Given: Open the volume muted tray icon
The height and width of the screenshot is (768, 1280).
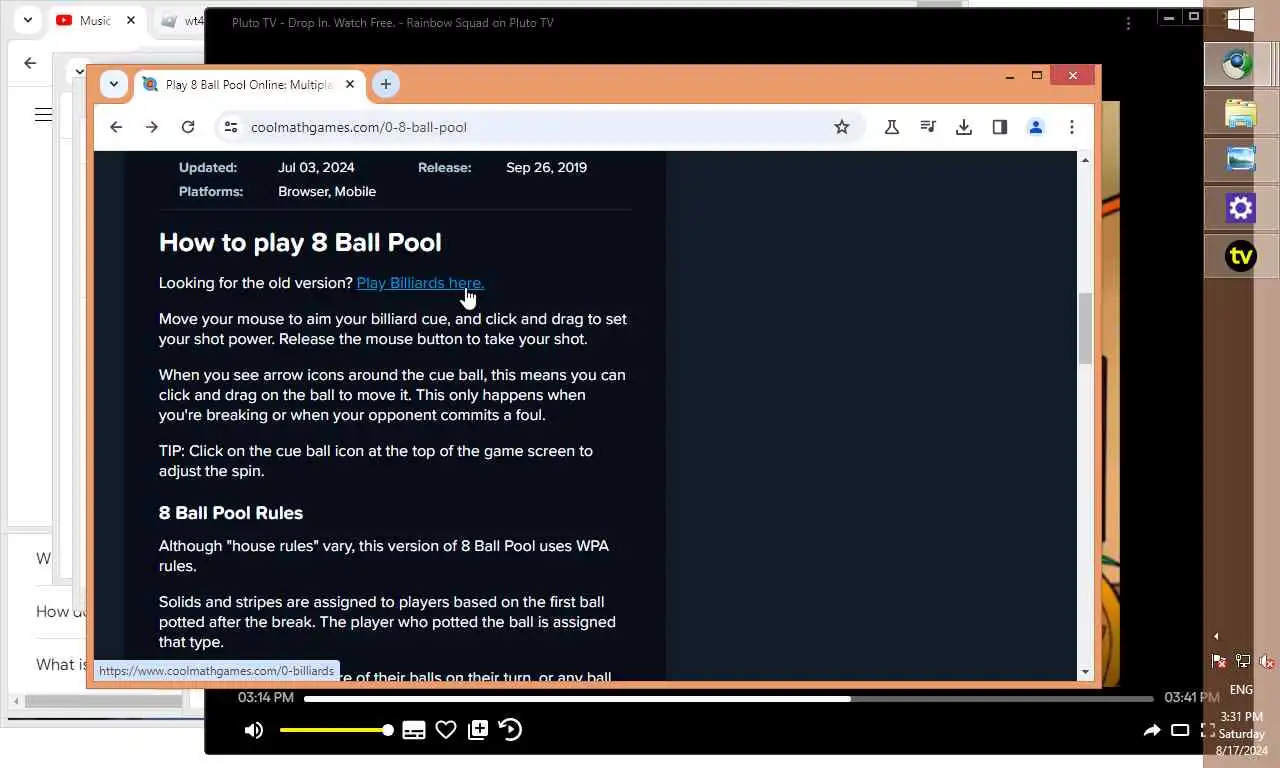Looking at the screenshot, I should 1265,661.
